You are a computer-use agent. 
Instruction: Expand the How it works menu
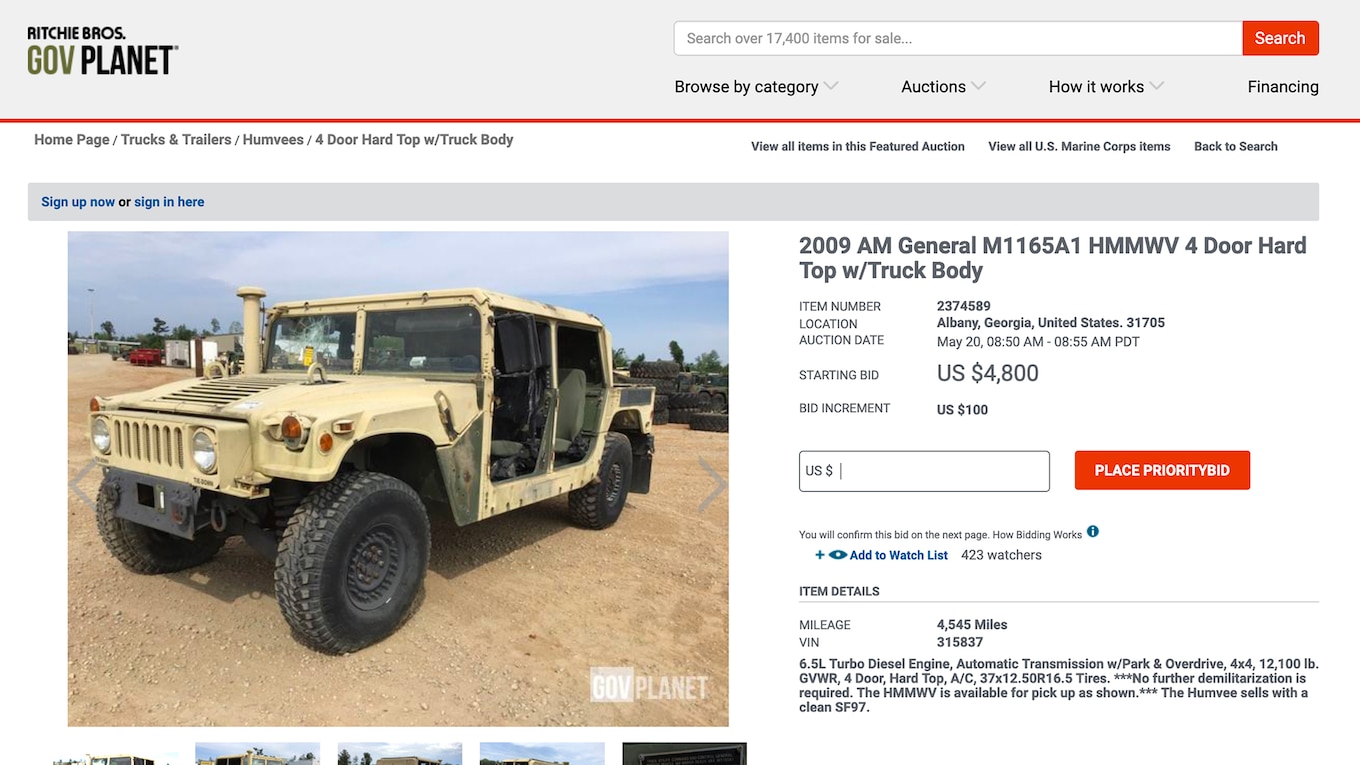click(1106, 87)
